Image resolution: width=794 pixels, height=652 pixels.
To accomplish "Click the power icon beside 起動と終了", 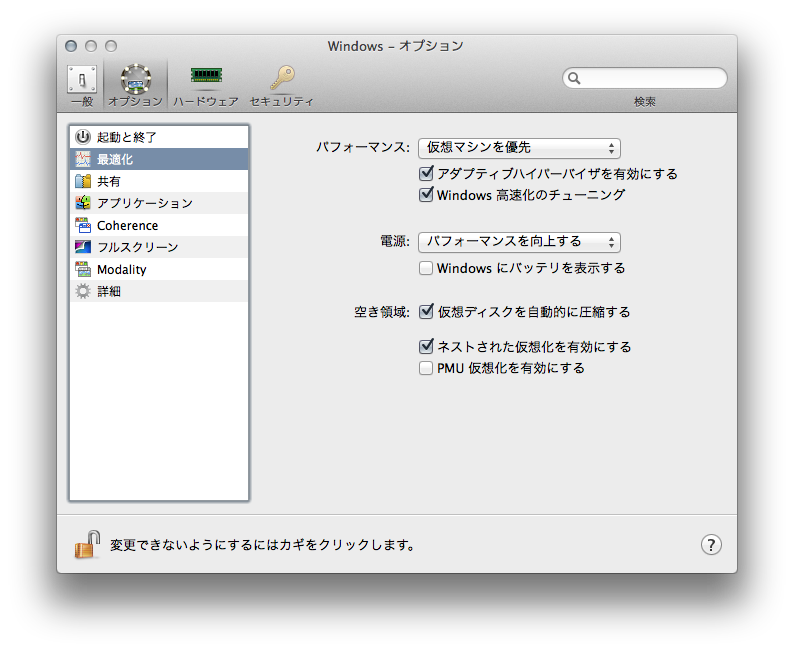I will [x=83, y=137].
